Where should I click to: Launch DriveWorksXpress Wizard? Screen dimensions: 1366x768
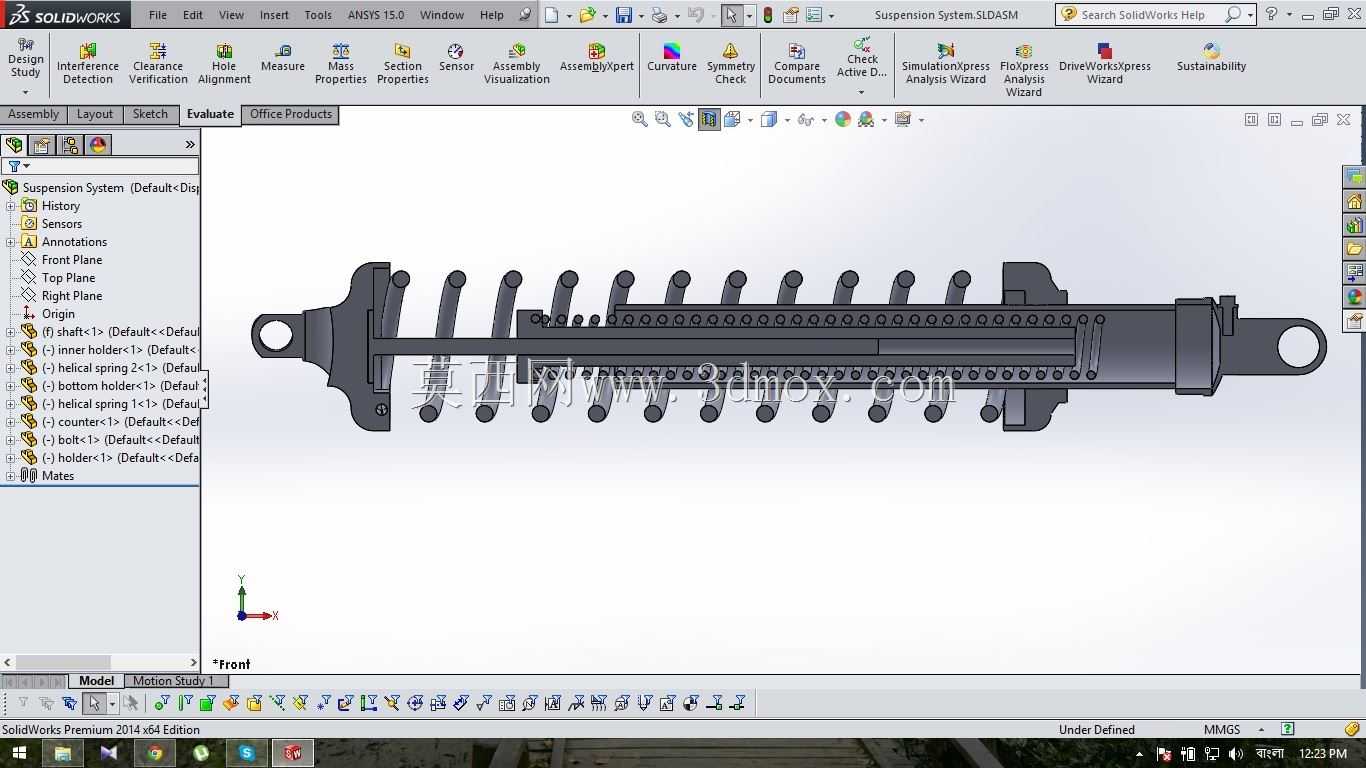pyautogui.click(x=1105, y=64)
